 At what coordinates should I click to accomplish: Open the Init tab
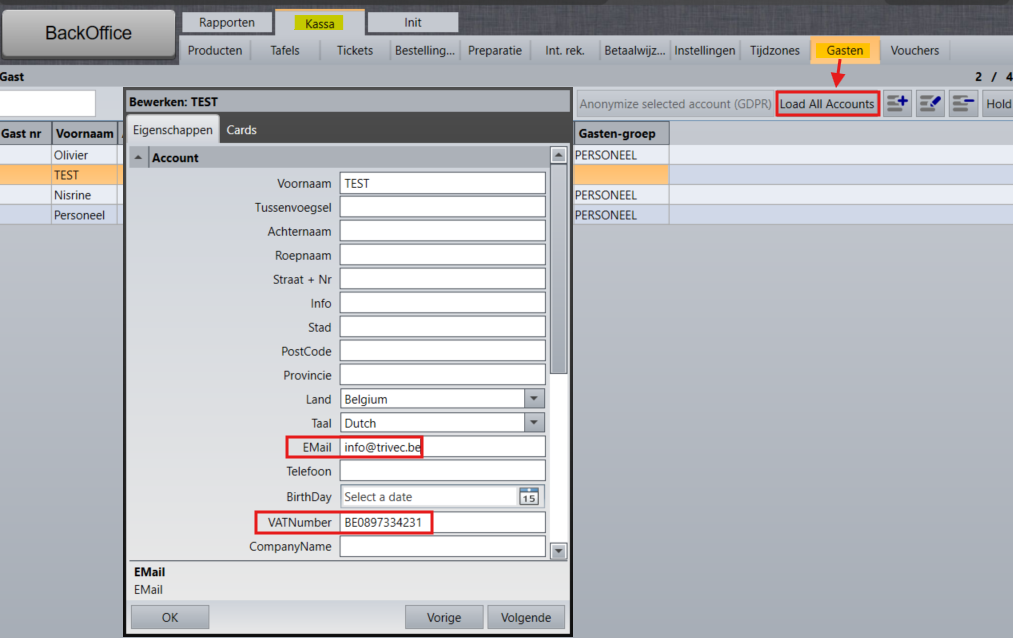click(413, 23)
